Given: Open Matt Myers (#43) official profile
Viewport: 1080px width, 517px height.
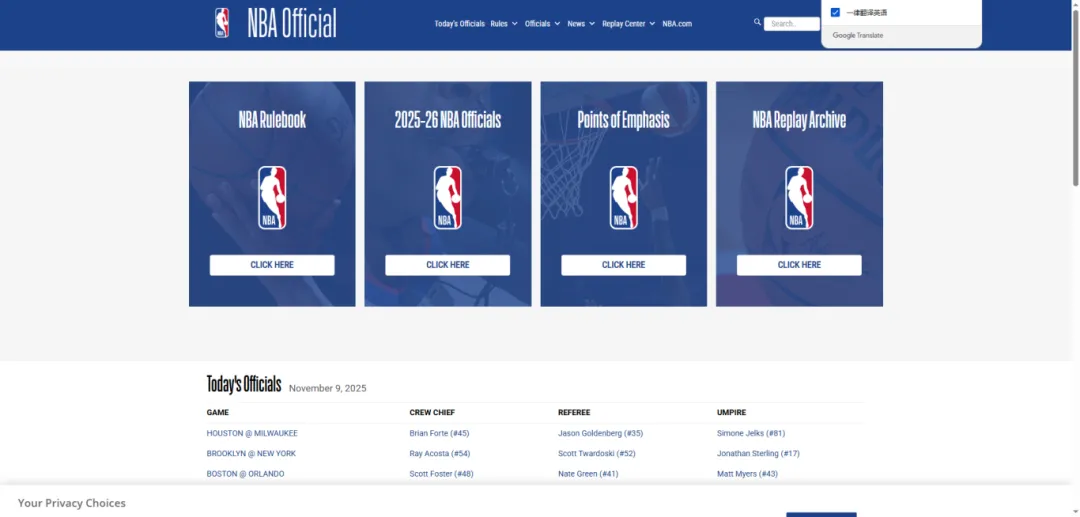Looking at the screenshot, I should (x=747, y=474).
